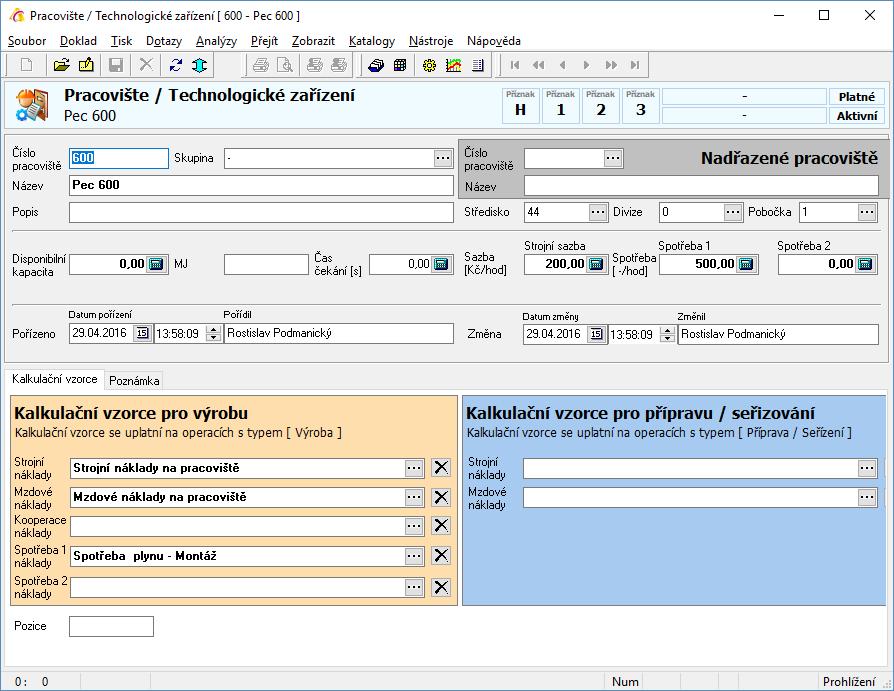Viewport: 894px width, 691px height.
Task: Open the Doklad menu
Action: (78, 41)
